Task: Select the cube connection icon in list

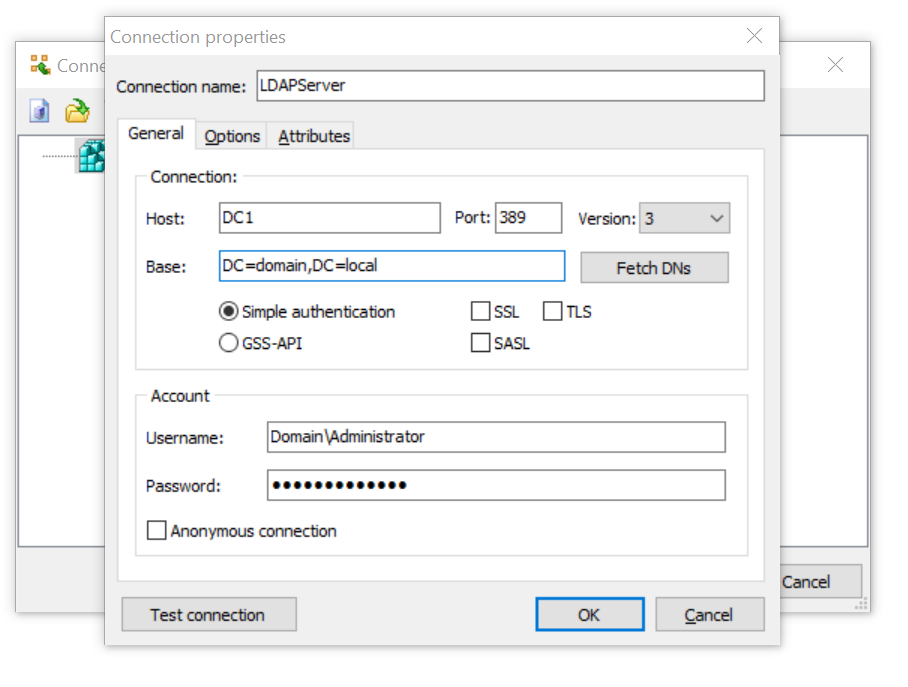Action: click(x=91, y=157)
